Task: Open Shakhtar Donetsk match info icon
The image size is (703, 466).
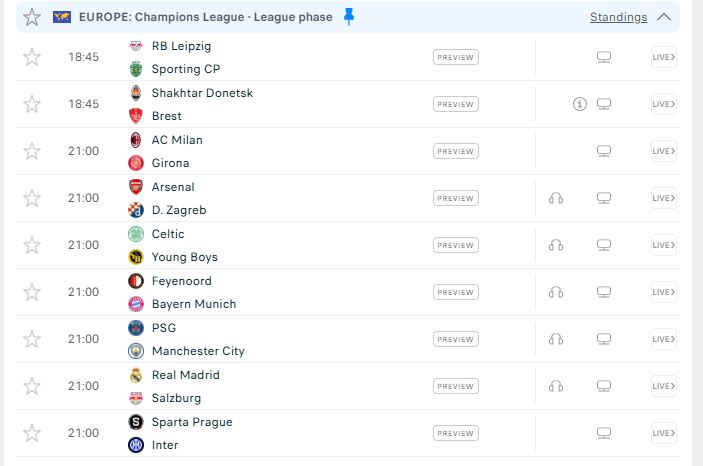Action: (579, 104)
